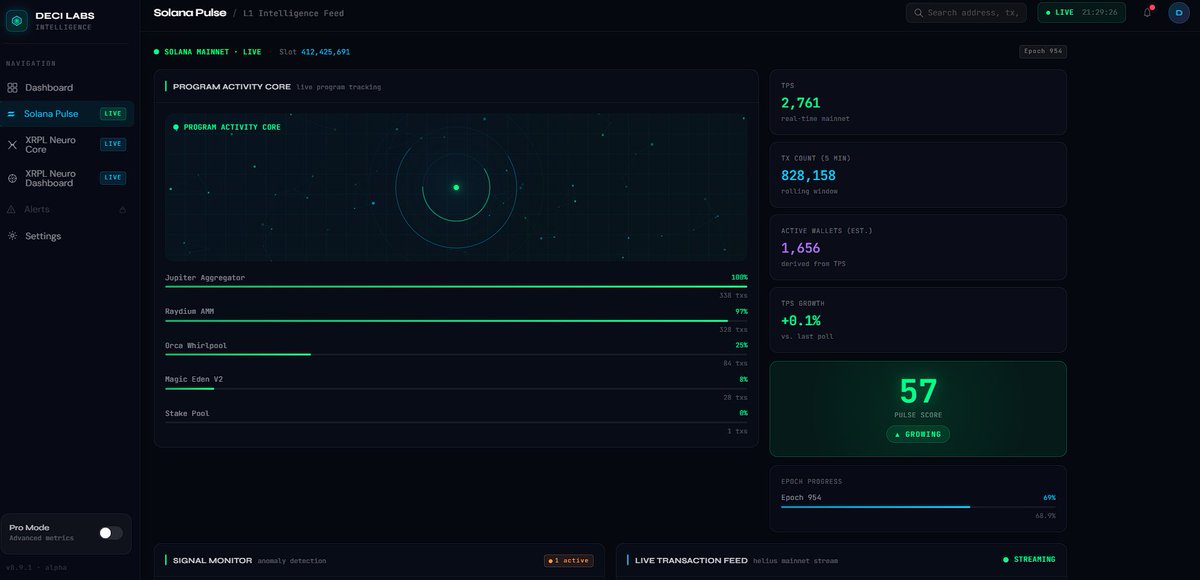Image resolution: width=1200 pixels, height=580 pixels.
Task: Click the XRPL Neuro Core X icon
Action: (12, 144)
